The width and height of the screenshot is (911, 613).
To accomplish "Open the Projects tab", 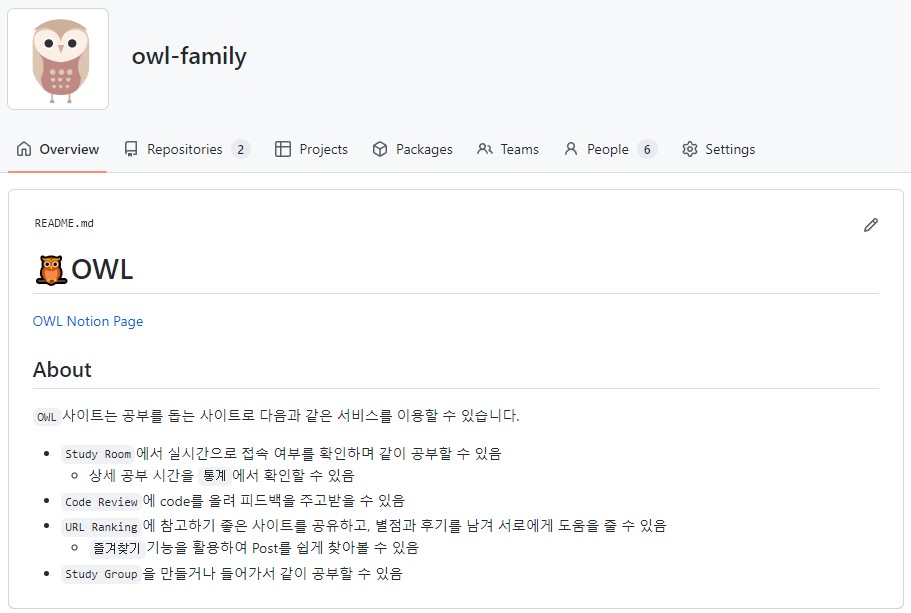I will 323,149.
